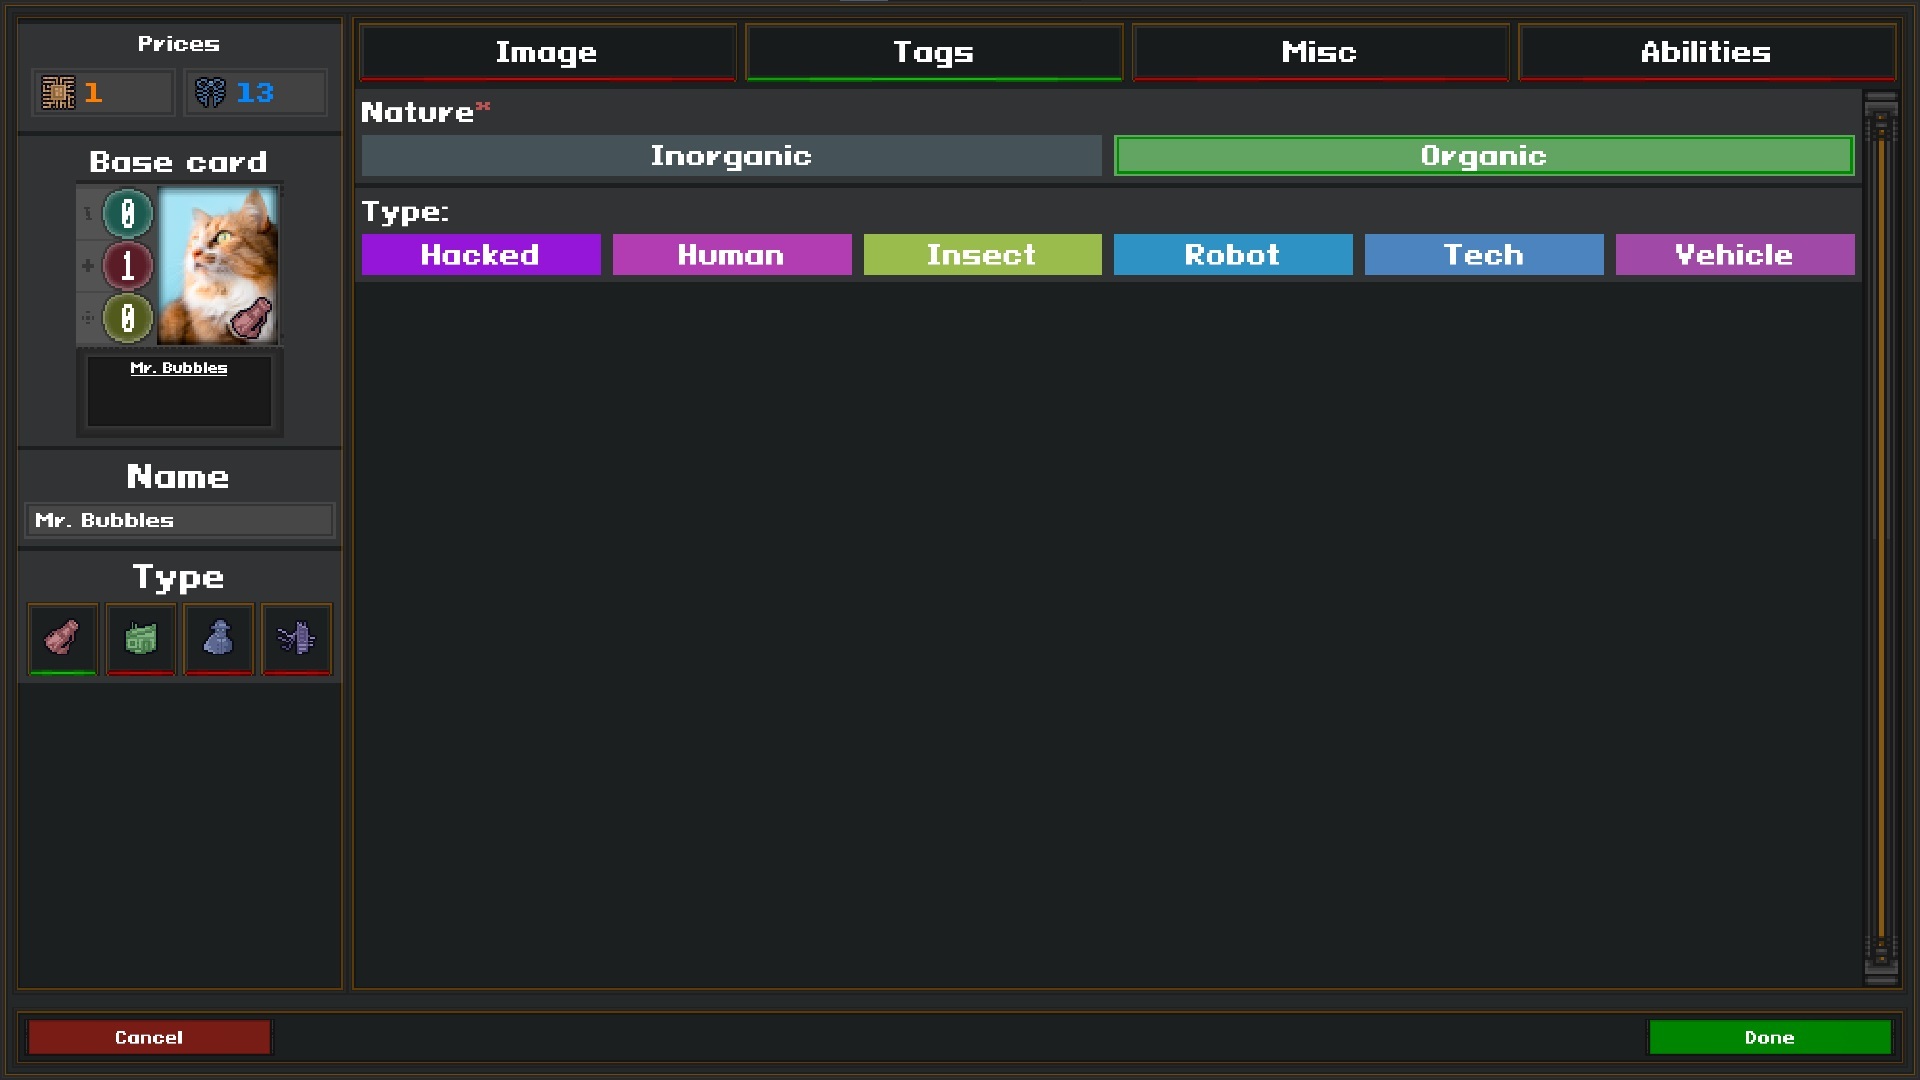Screen dimensions: 1920x1080
Task: Enable the Hacked type tag
Action: (480, 255)
